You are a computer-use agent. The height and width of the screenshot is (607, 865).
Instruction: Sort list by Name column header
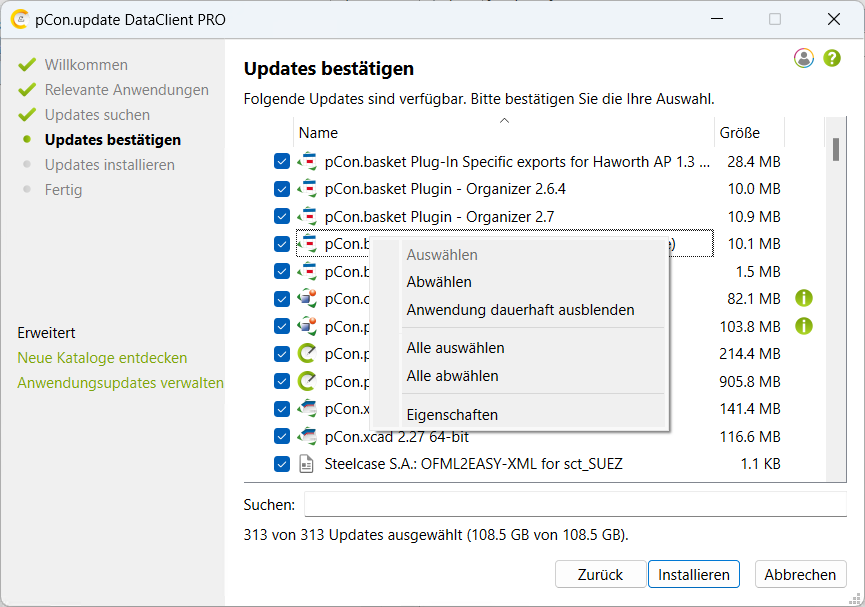tap(504, 133)
